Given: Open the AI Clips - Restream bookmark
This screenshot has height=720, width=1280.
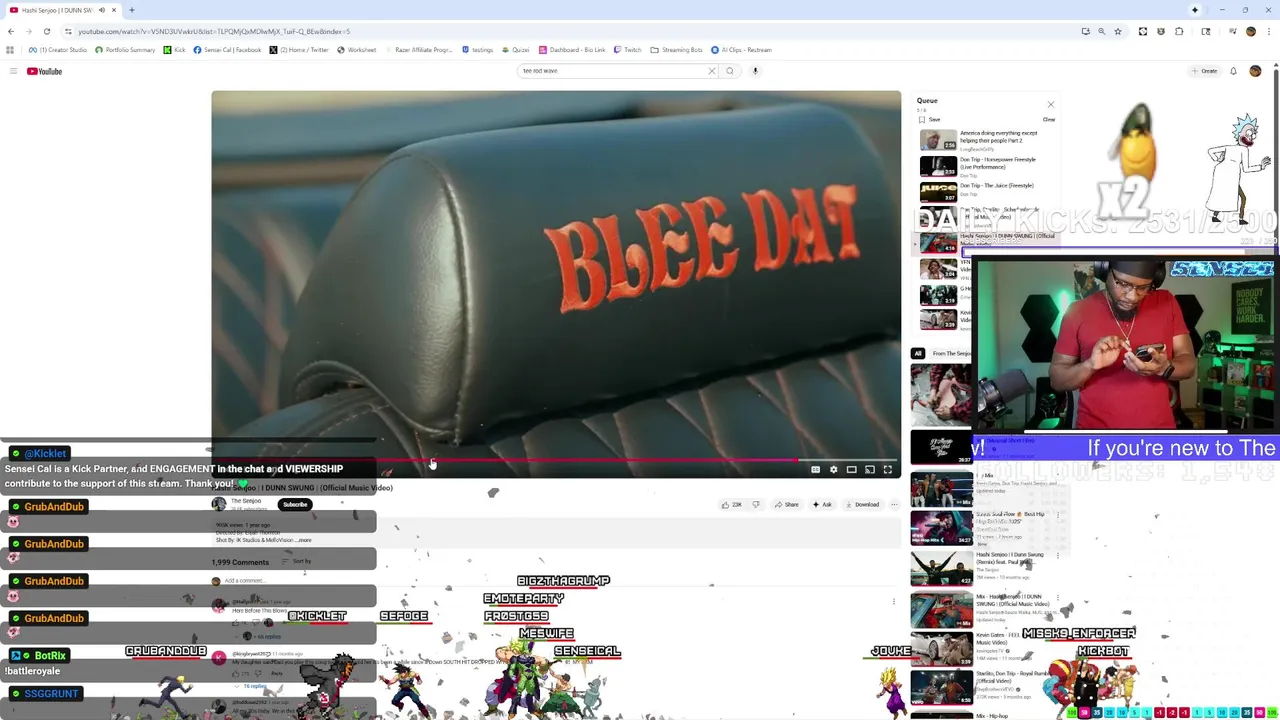Looking at the screenshot, I should coord(741,50).
